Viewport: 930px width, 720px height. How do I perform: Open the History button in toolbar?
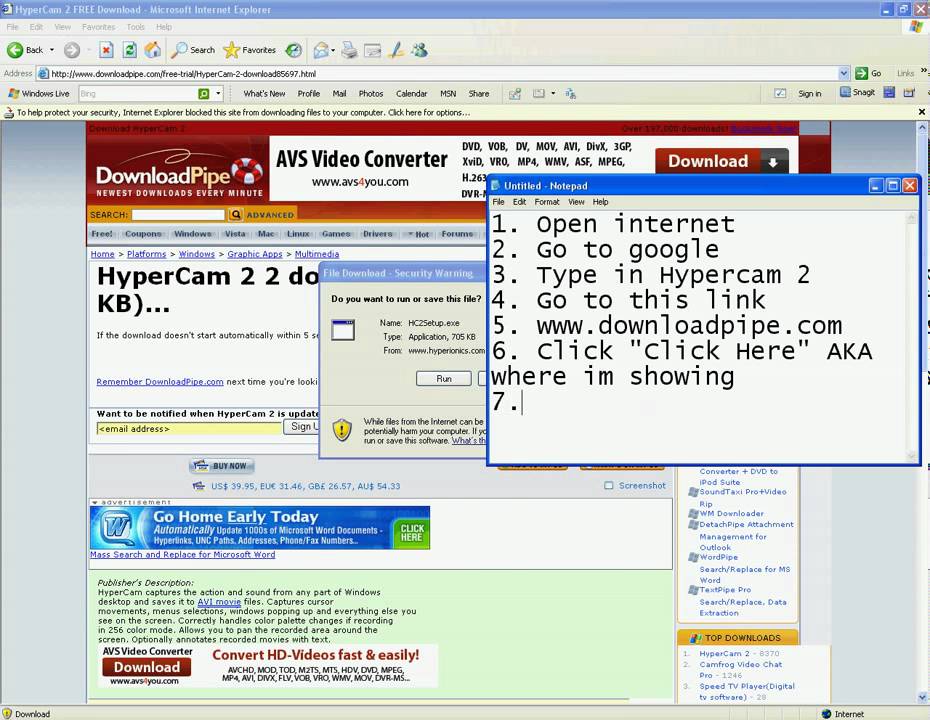point(294,50)
